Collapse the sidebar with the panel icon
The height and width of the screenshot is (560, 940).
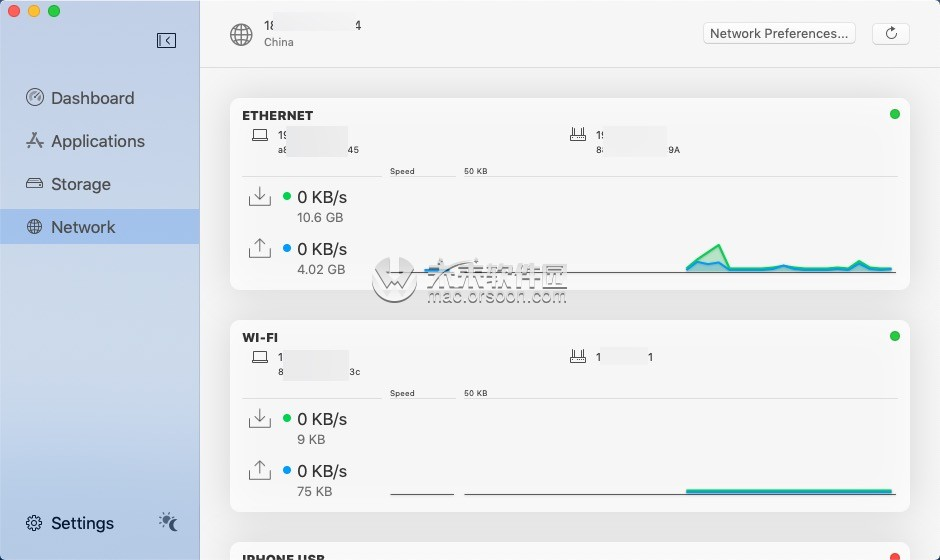coord(166,40)
